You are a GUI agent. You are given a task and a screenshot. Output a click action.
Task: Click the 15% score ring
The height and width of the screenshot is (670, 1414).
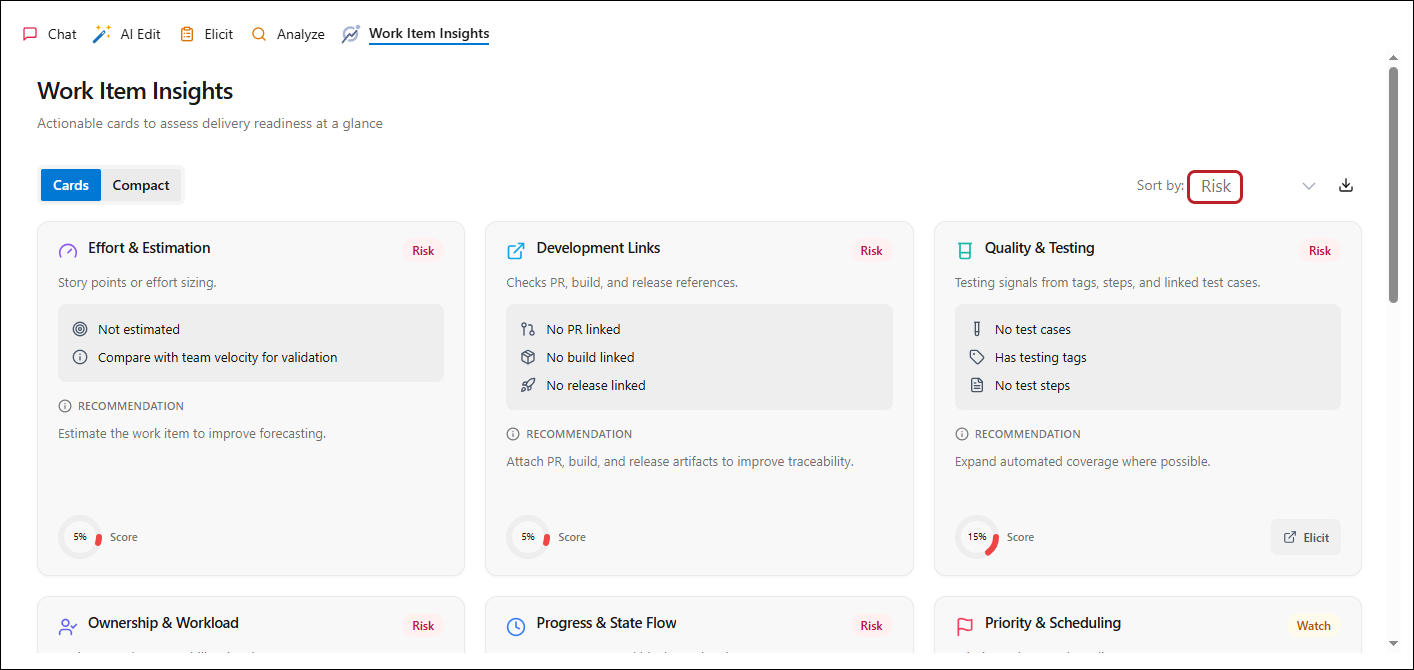[977, 537]
